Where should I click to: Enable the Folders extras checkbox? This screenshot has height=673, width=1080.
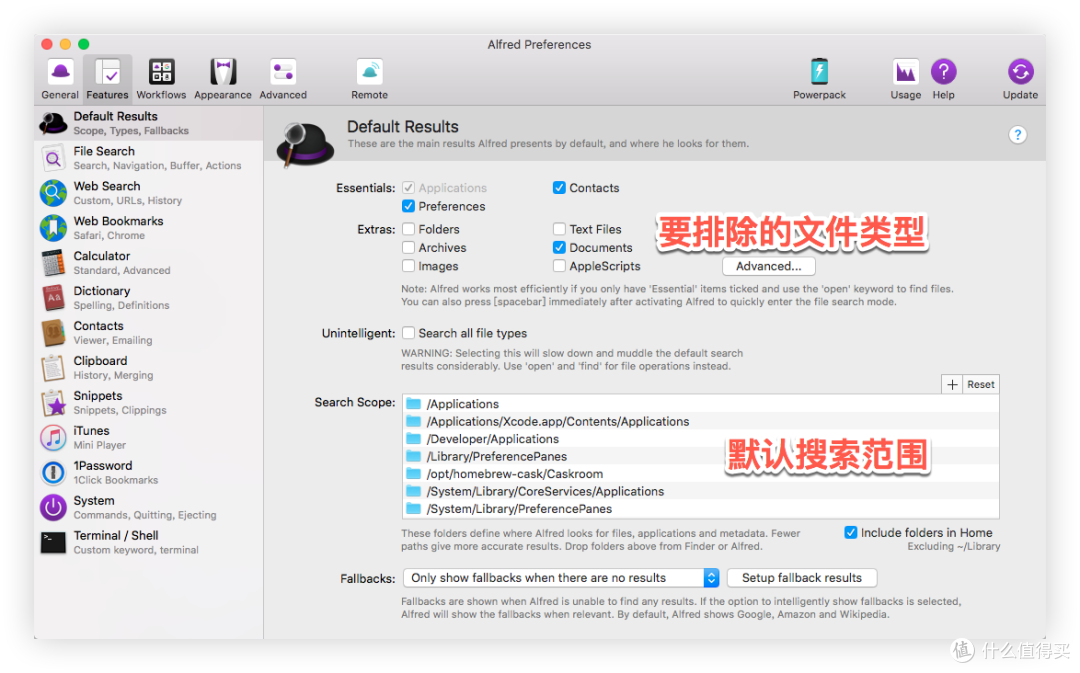(408, 229)
